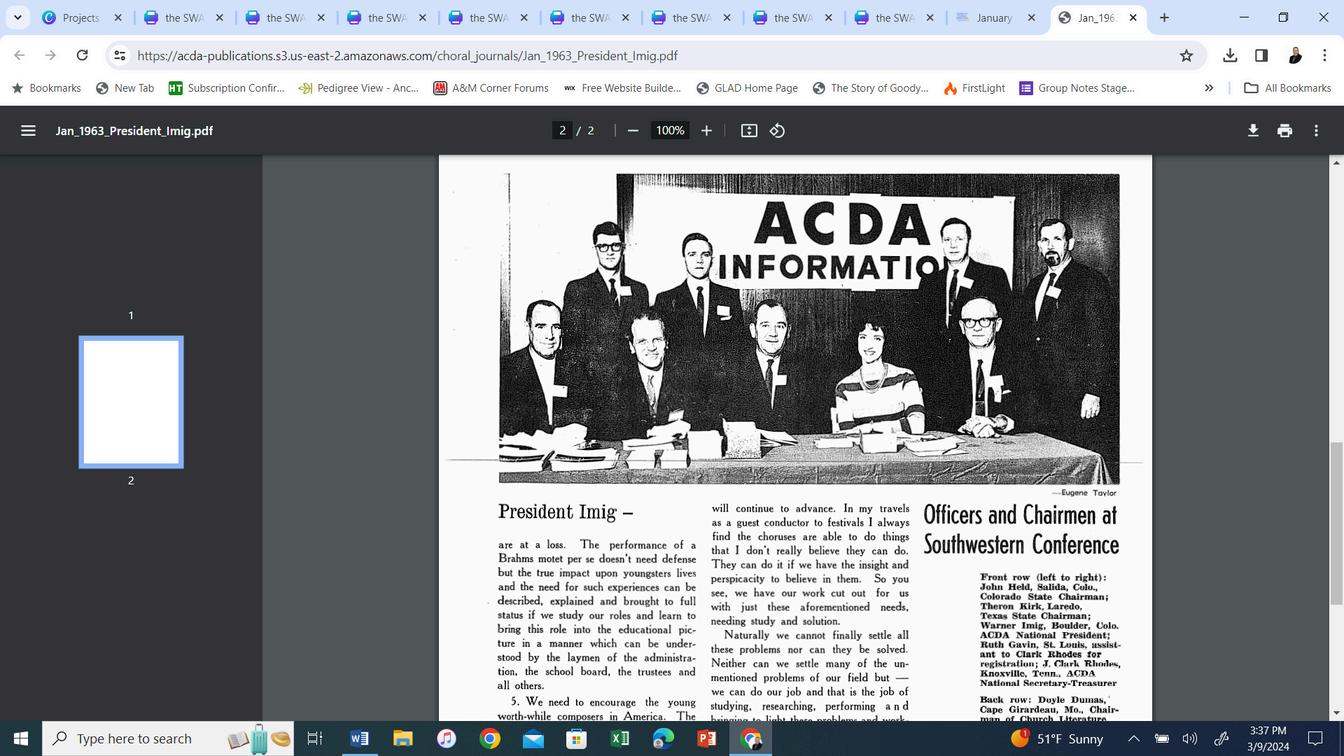This screenshot has height=756, width=1344.
Task: Open the Free Website Builder bookmark
Action: [622, 88]
